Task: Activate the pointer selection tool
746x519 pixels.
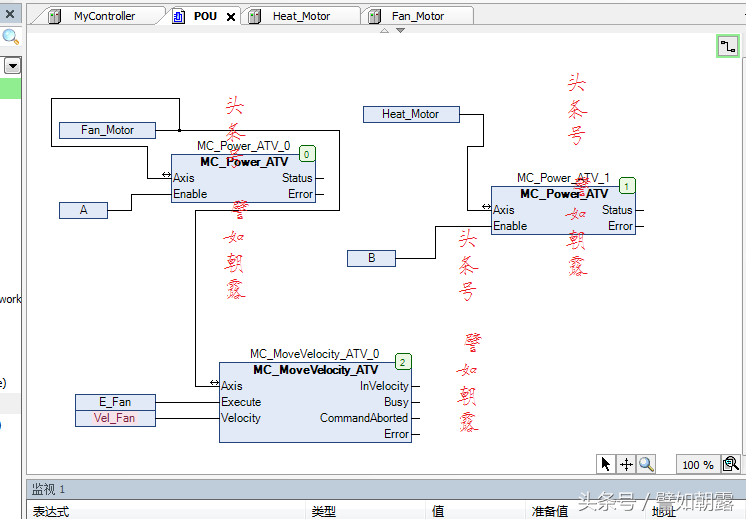Action: point(606,464)
